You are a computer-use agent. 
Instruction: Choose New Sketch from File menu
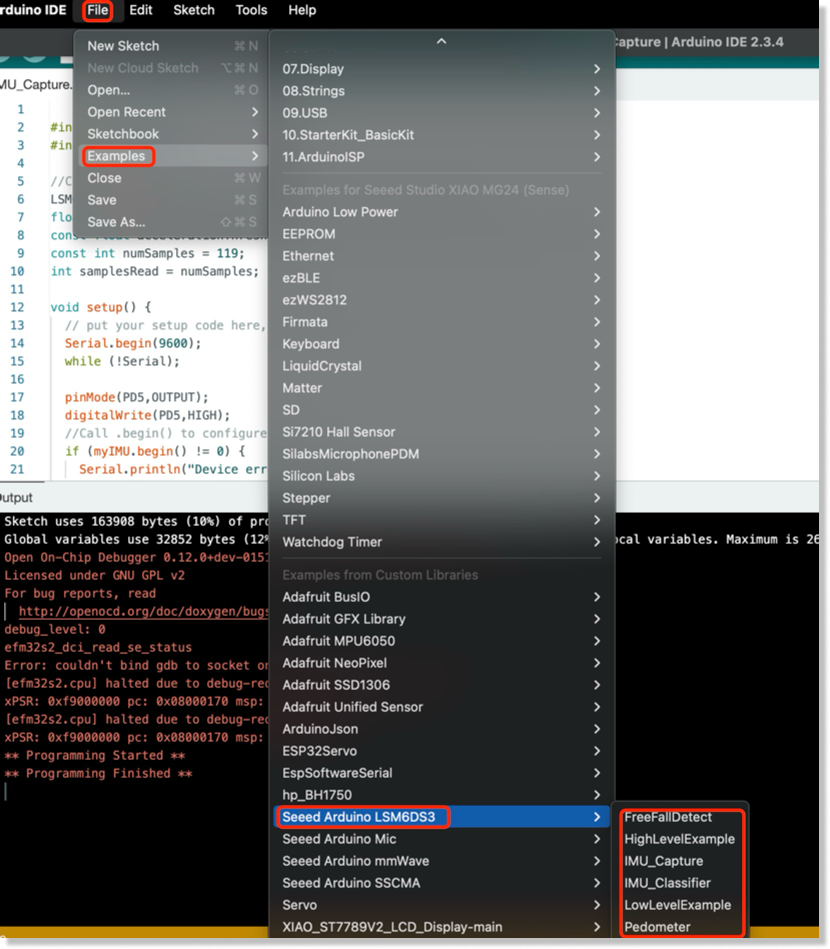pos(171,46)
